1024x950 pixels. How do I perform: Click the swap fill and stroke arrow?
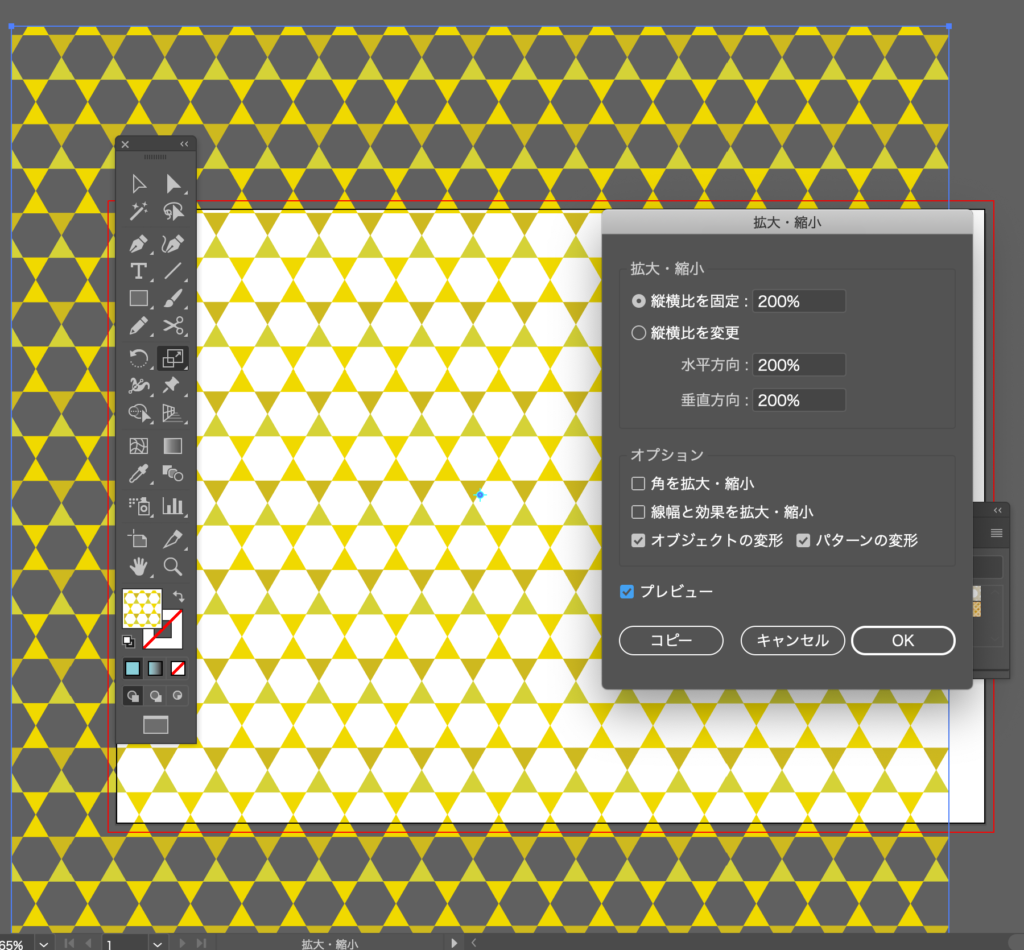[x=178, y=596]
